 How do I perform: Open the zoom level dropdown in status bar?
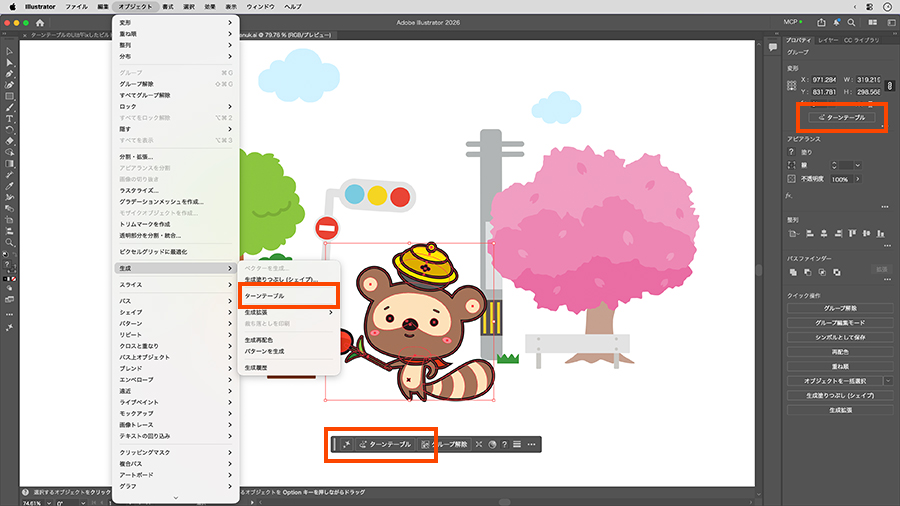[x=48, y=503]
